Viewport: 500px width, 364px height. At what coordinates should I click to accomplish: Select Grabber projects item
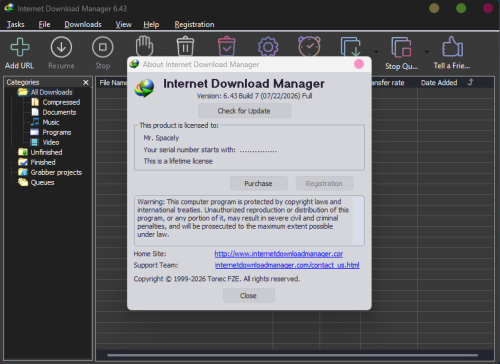point(56,172)
